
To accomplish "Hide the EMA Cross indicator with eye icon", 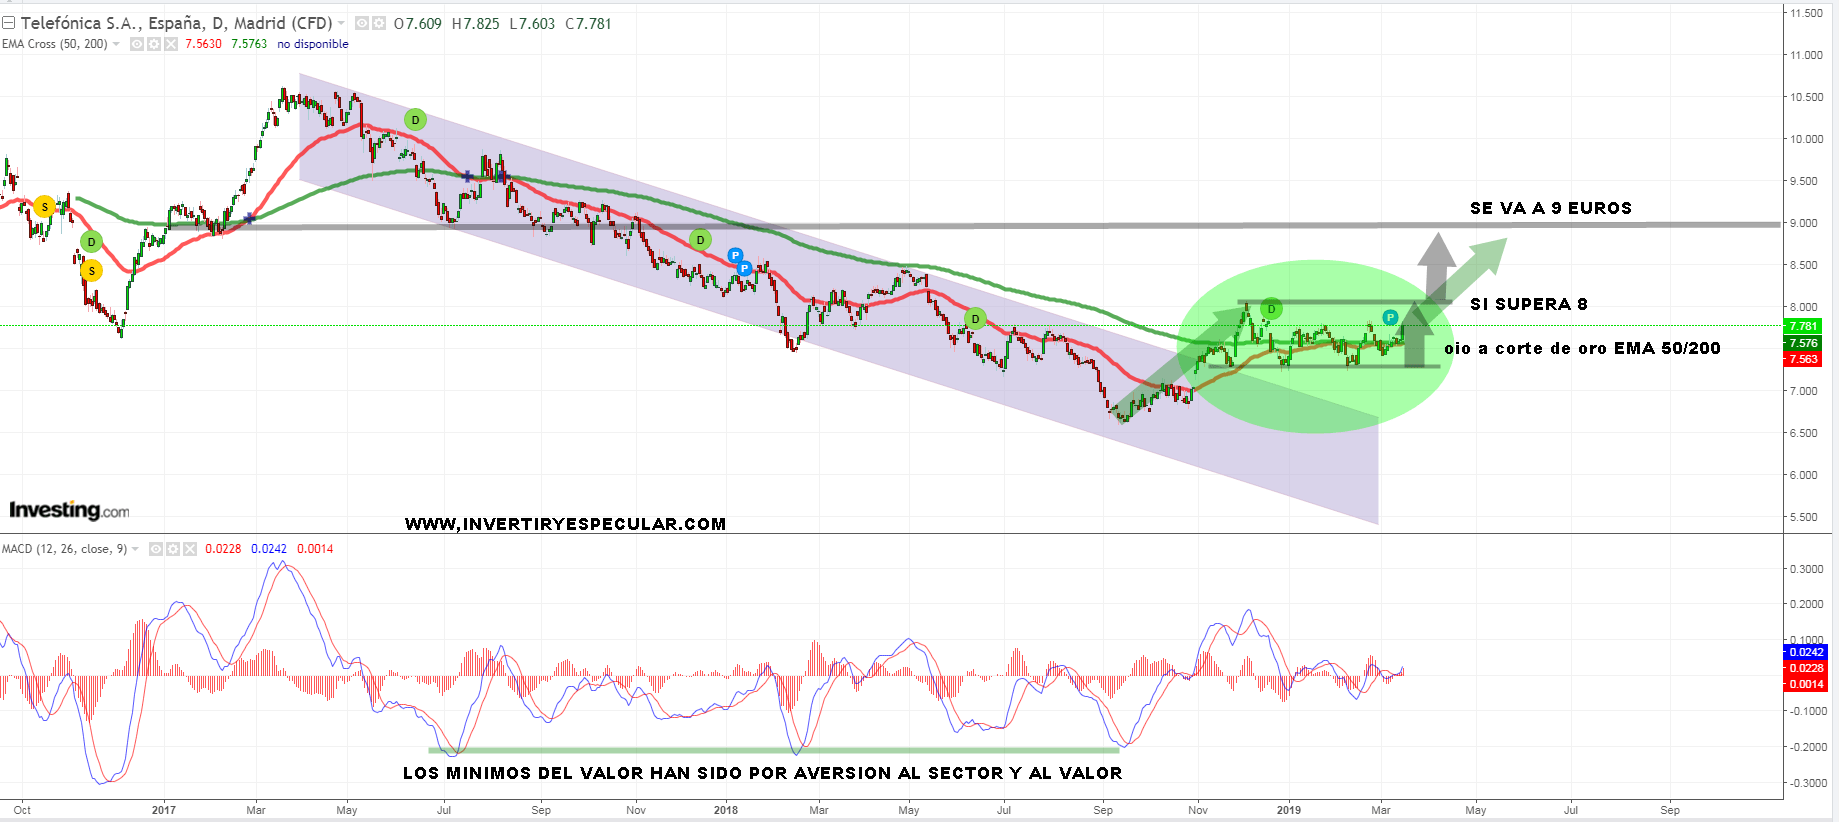I will 137,44.
